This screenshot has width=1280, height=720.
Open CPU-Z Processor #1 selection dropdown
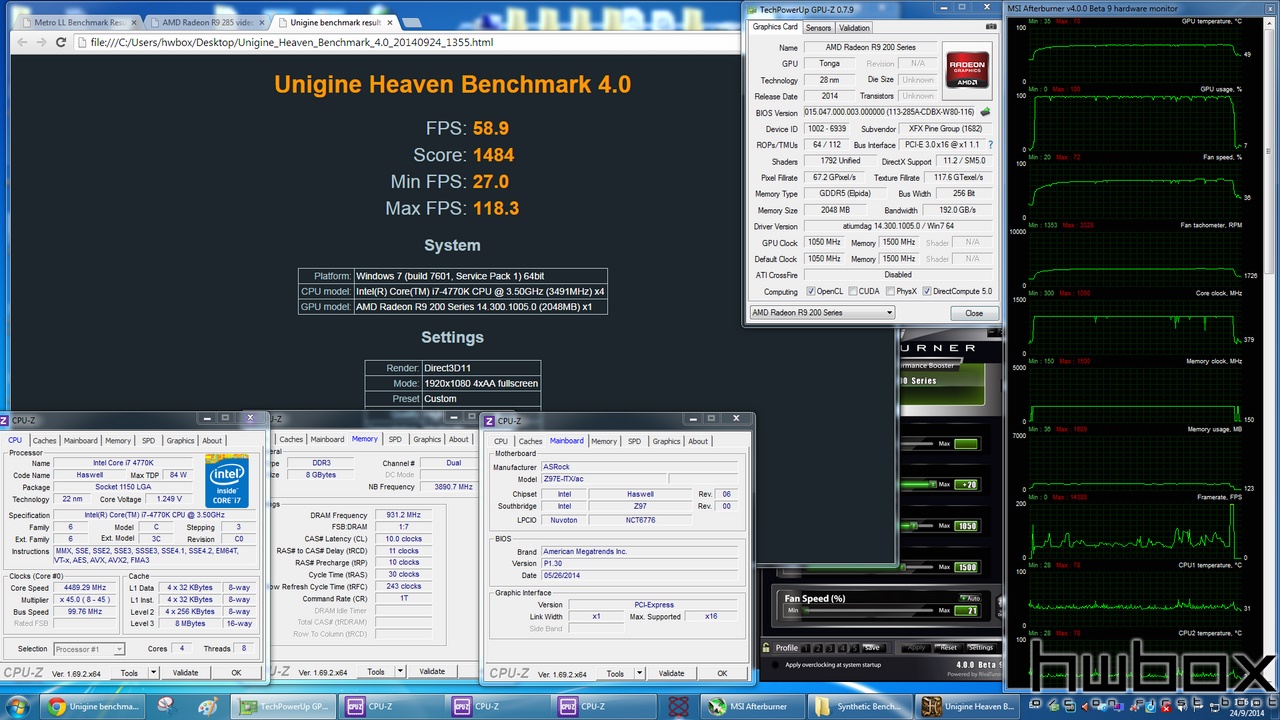click(x=88, y=649)
